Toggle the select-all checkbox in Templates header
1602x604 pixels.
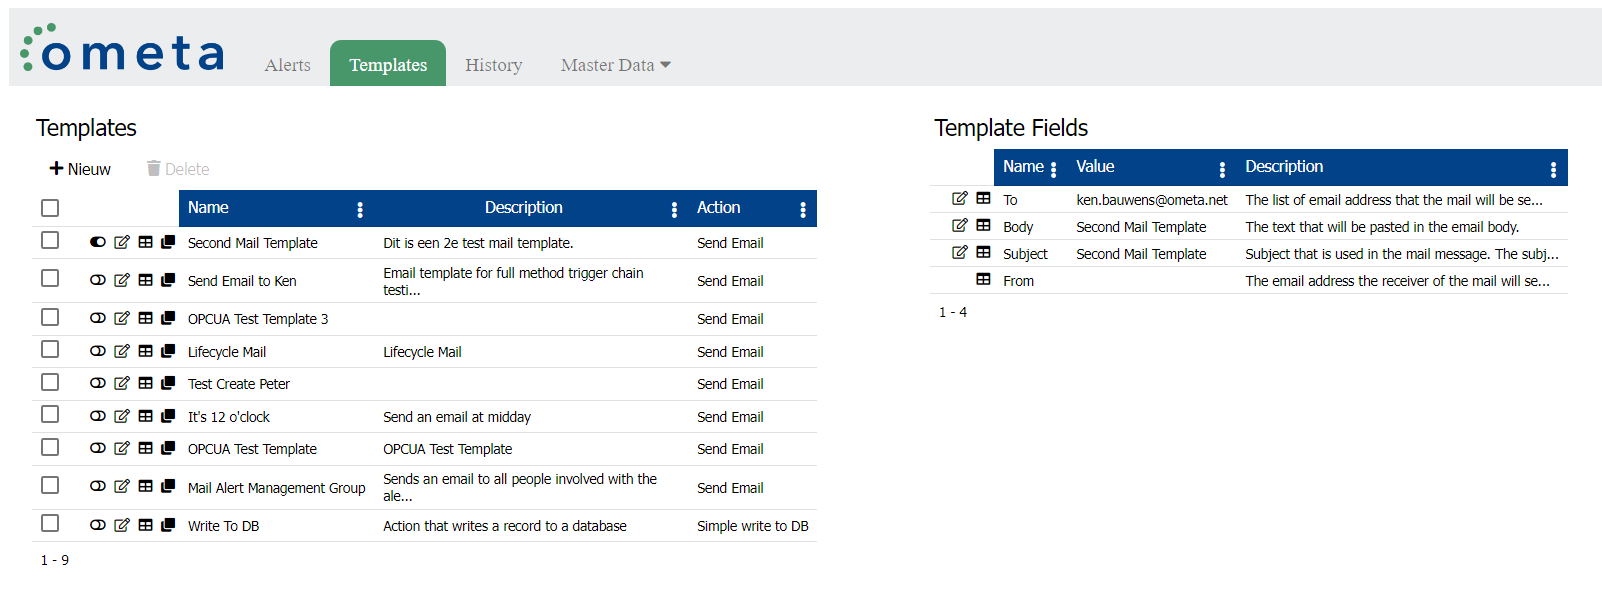point(50,208)
